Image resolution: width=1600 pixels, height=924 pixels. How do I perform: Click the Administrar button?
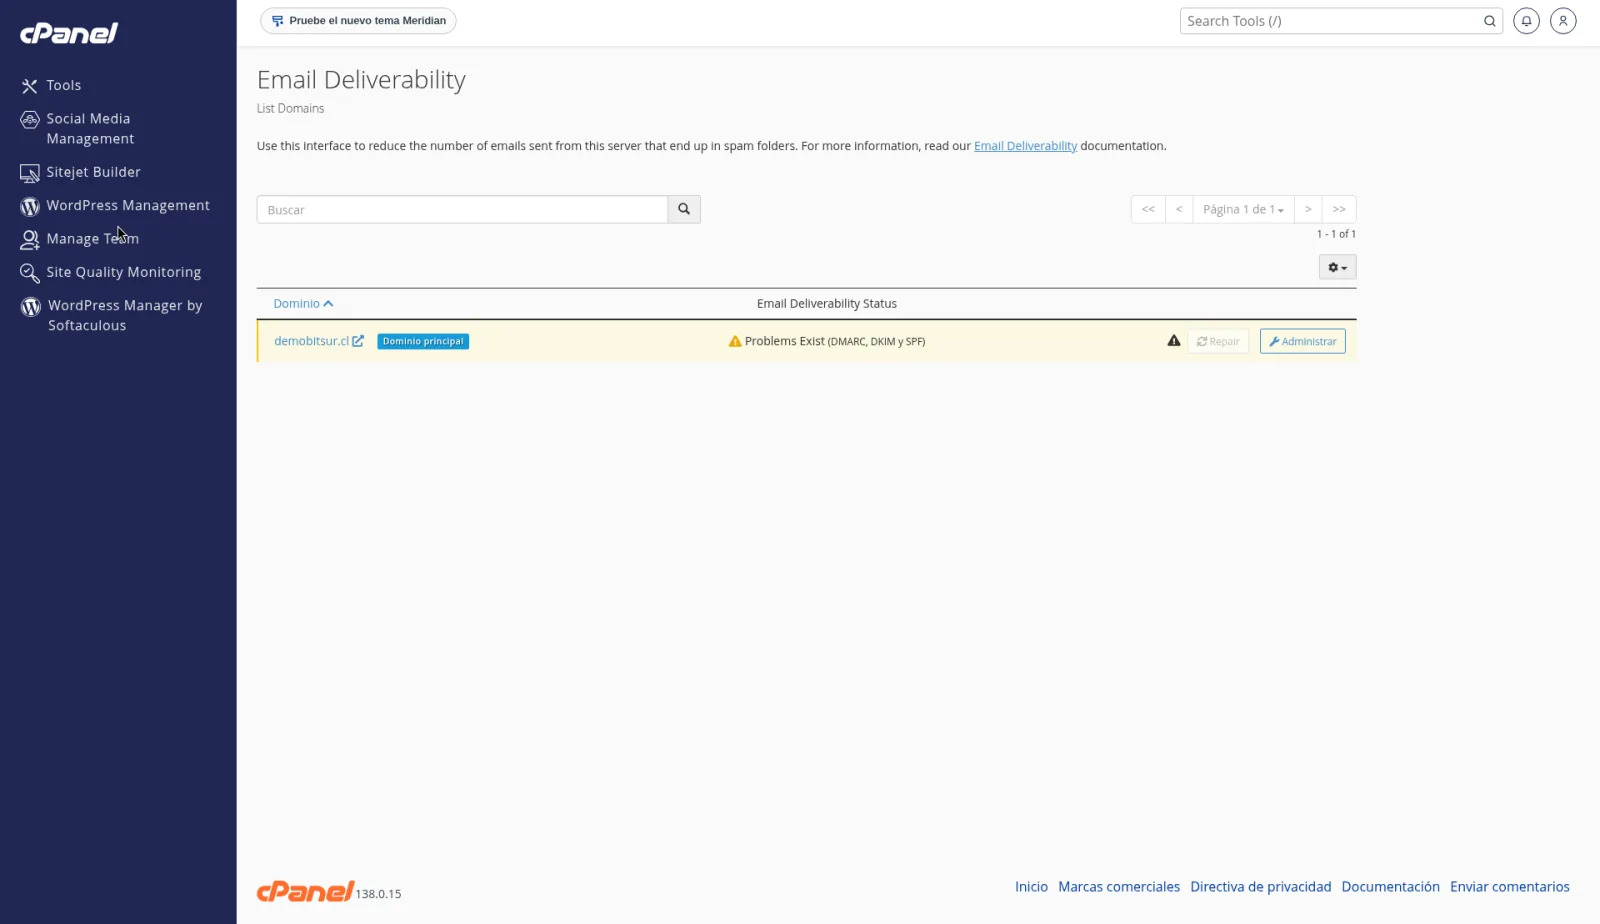(x=1302, y=342)
